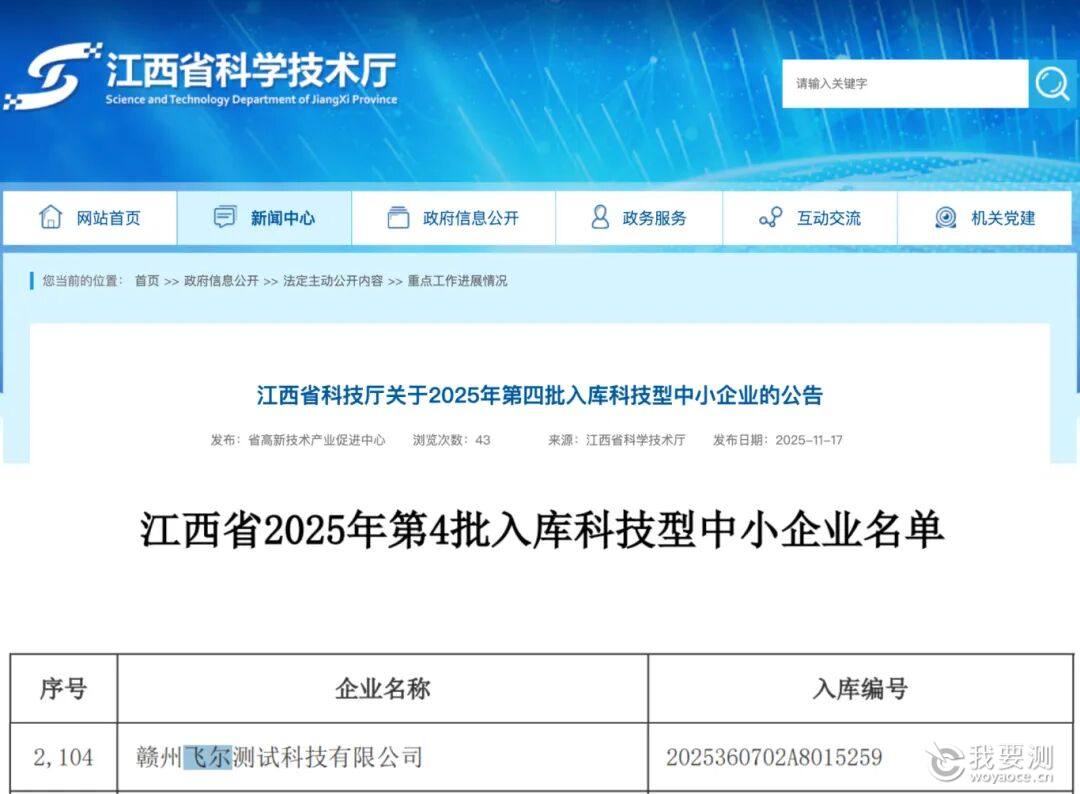Viewport: 1080px width, 794px height.
Task: Click the 企业名称 column header
Action: 383,689
